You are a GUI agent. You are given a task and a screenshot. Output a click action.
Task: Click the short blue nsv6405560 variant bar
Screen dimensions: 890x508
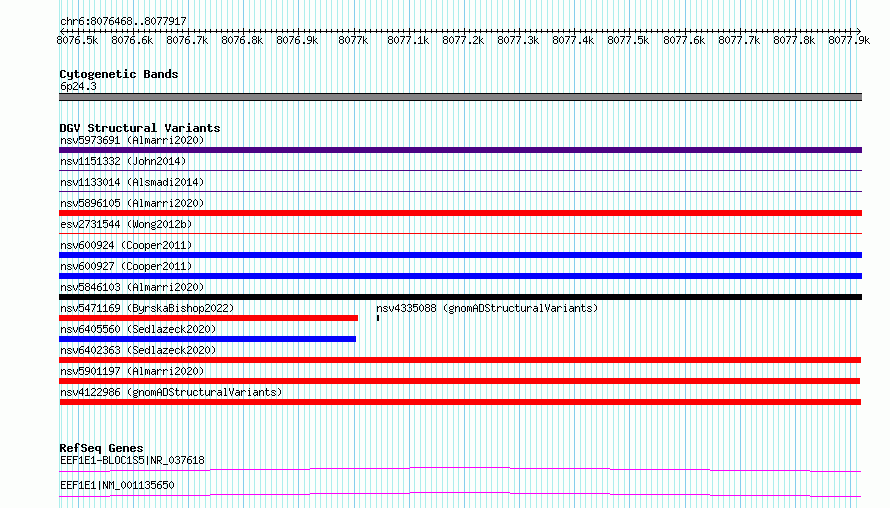tap(207, 339)
